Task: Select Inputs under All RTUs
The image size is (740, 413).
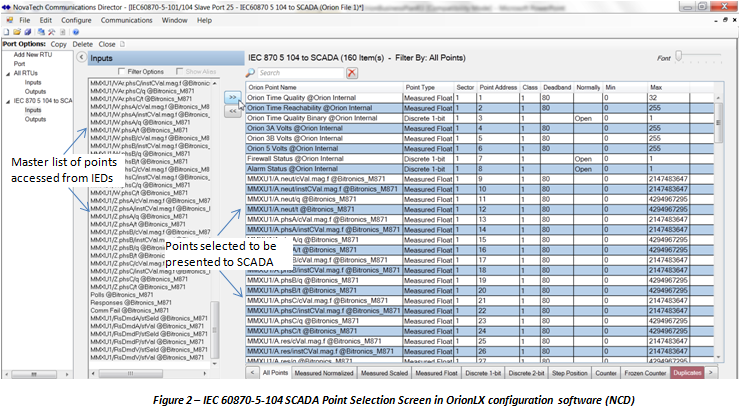Action: 33,83
